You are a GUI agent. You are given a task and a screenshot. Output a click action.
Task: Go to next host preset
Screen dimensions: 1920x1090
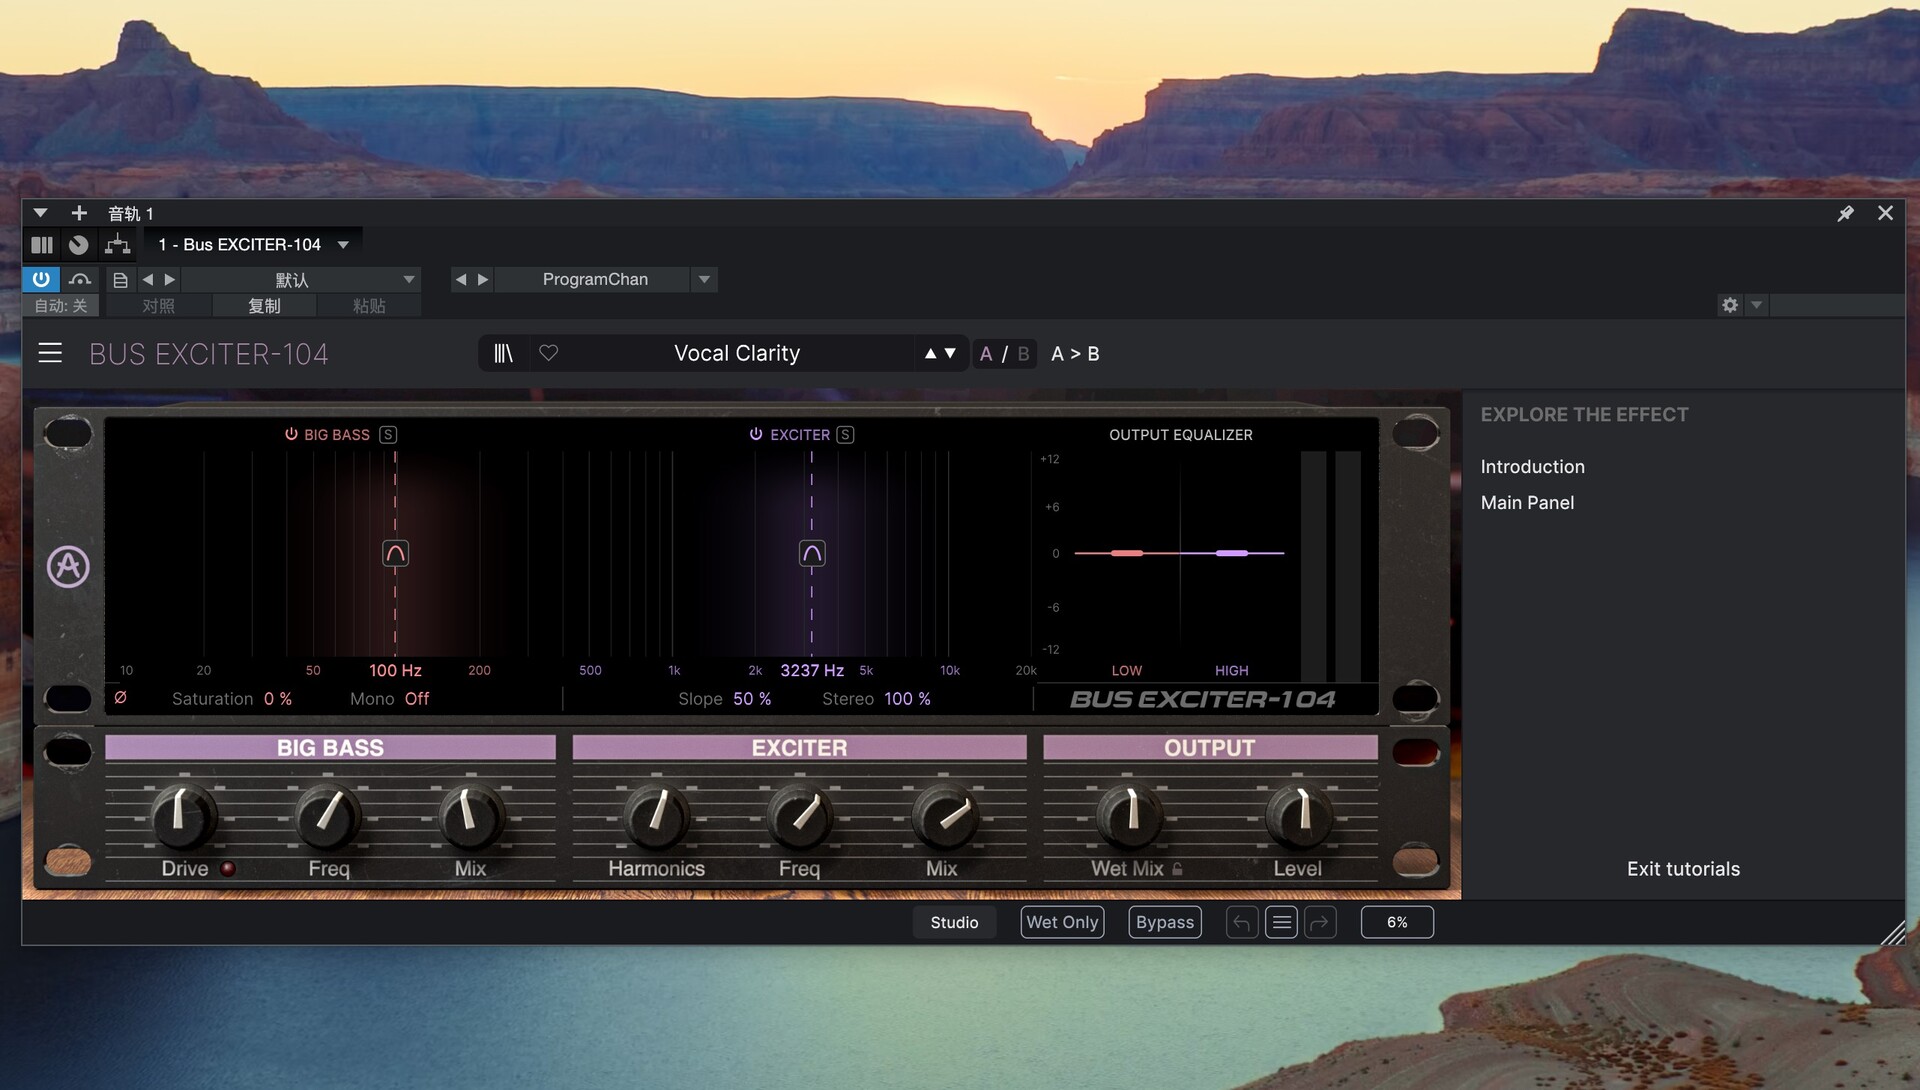pos(170,279)
